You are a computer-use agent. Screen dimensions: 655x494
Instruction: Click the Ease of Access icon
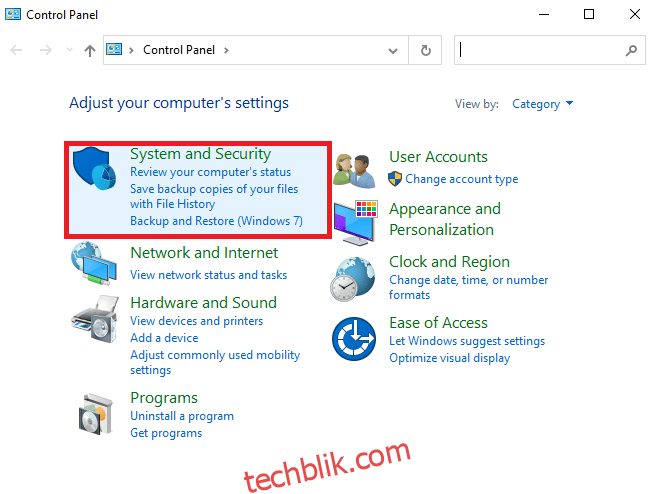coord(354,339)
